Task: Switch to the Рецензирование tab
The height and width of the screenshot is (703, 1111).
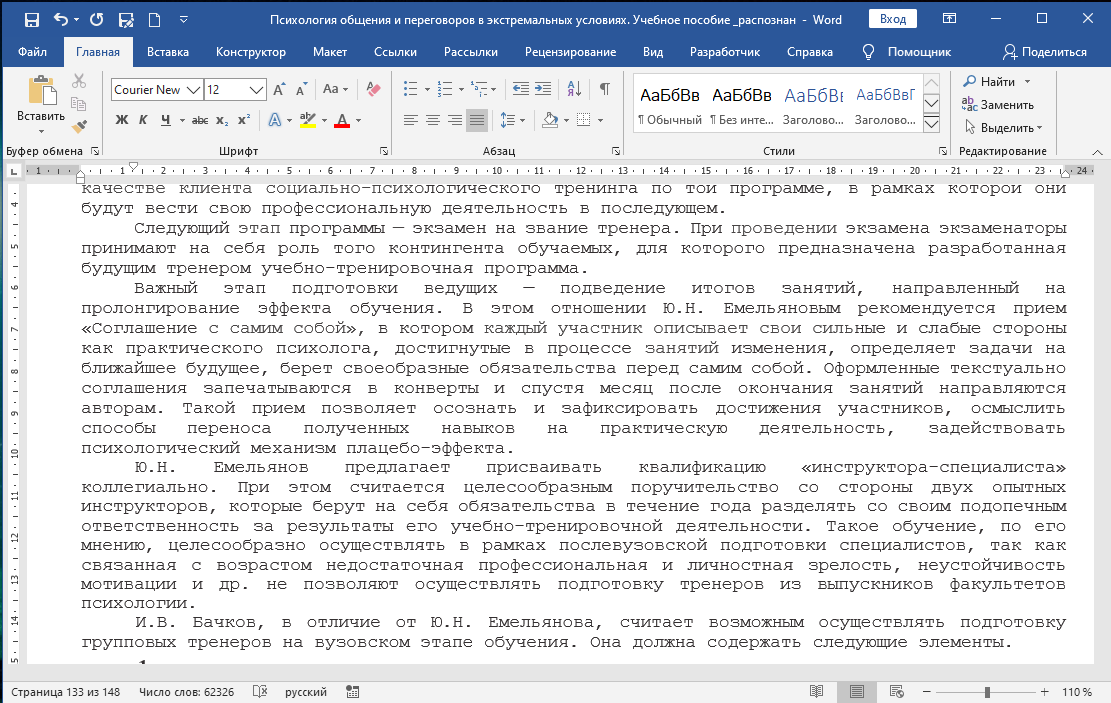Action: coord(572,52)
